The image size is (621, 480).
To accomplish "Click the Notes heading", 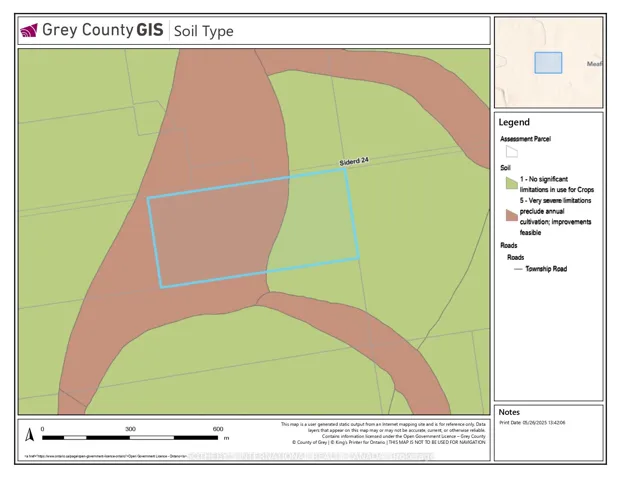I will click(509, 412).
